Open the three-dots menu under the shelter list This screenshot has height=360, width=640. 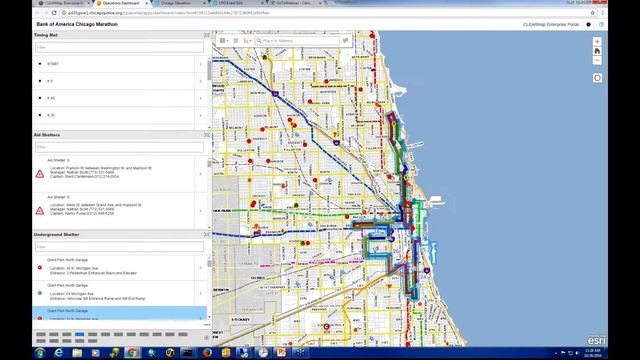[207, 325]
